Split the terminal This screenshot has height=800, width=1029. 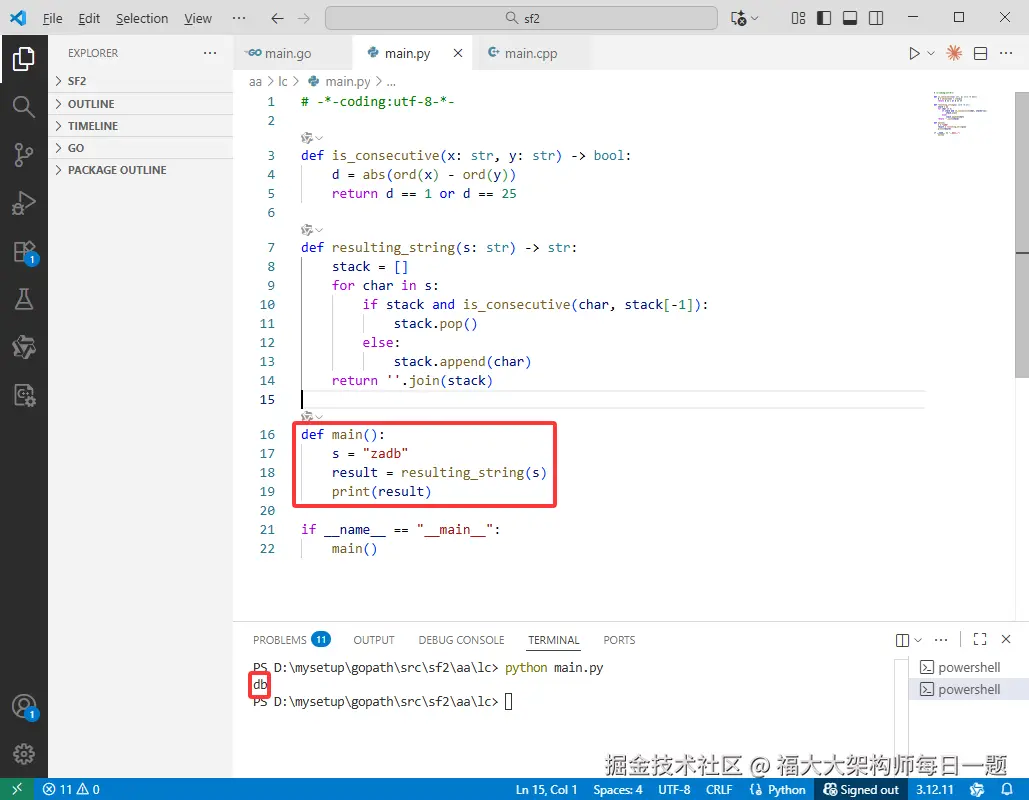(902, 640)
